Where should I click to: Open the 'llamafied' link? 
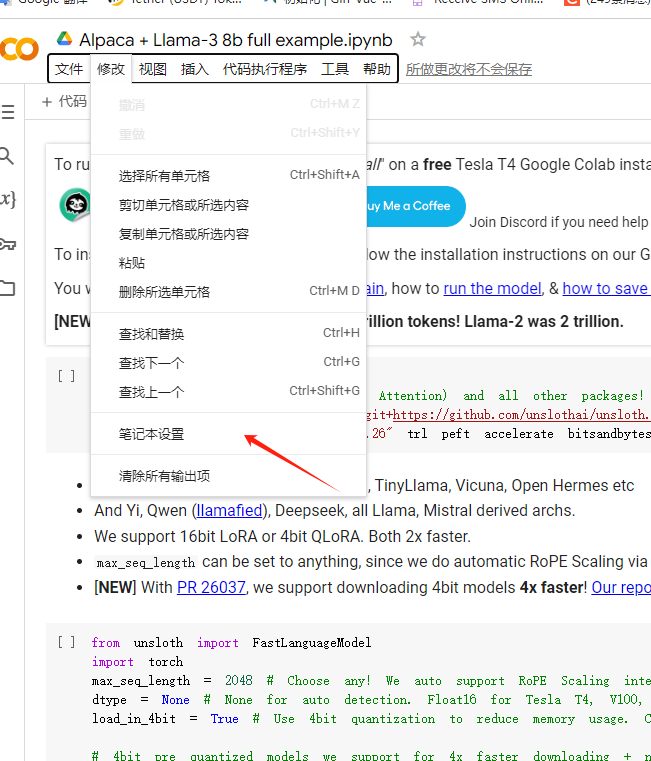pos(229,511)
